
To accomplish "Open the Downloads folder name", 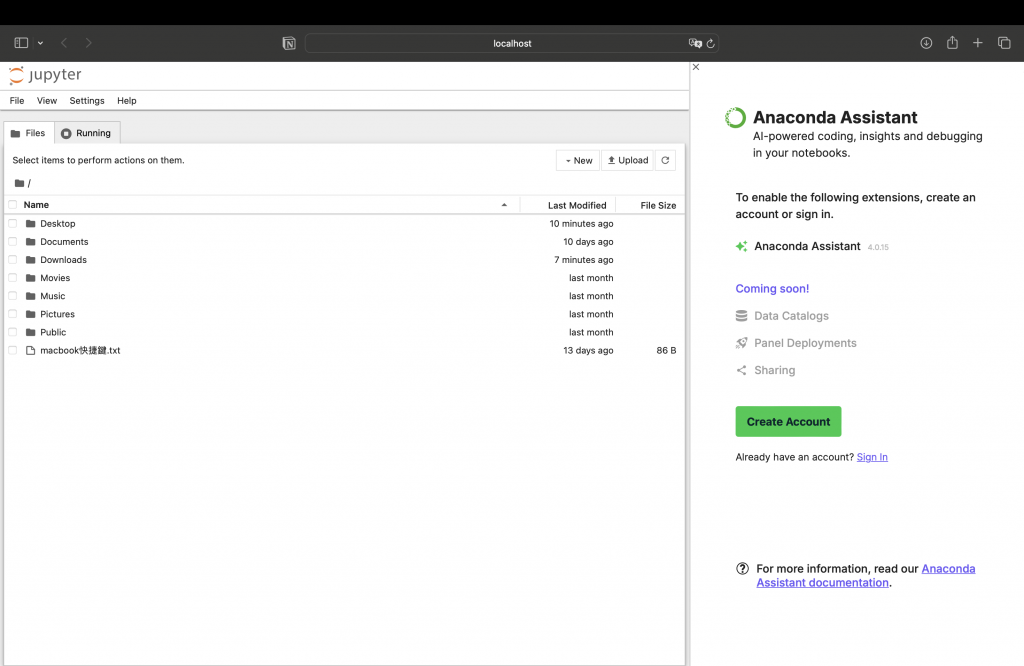I will coord(63,260).
